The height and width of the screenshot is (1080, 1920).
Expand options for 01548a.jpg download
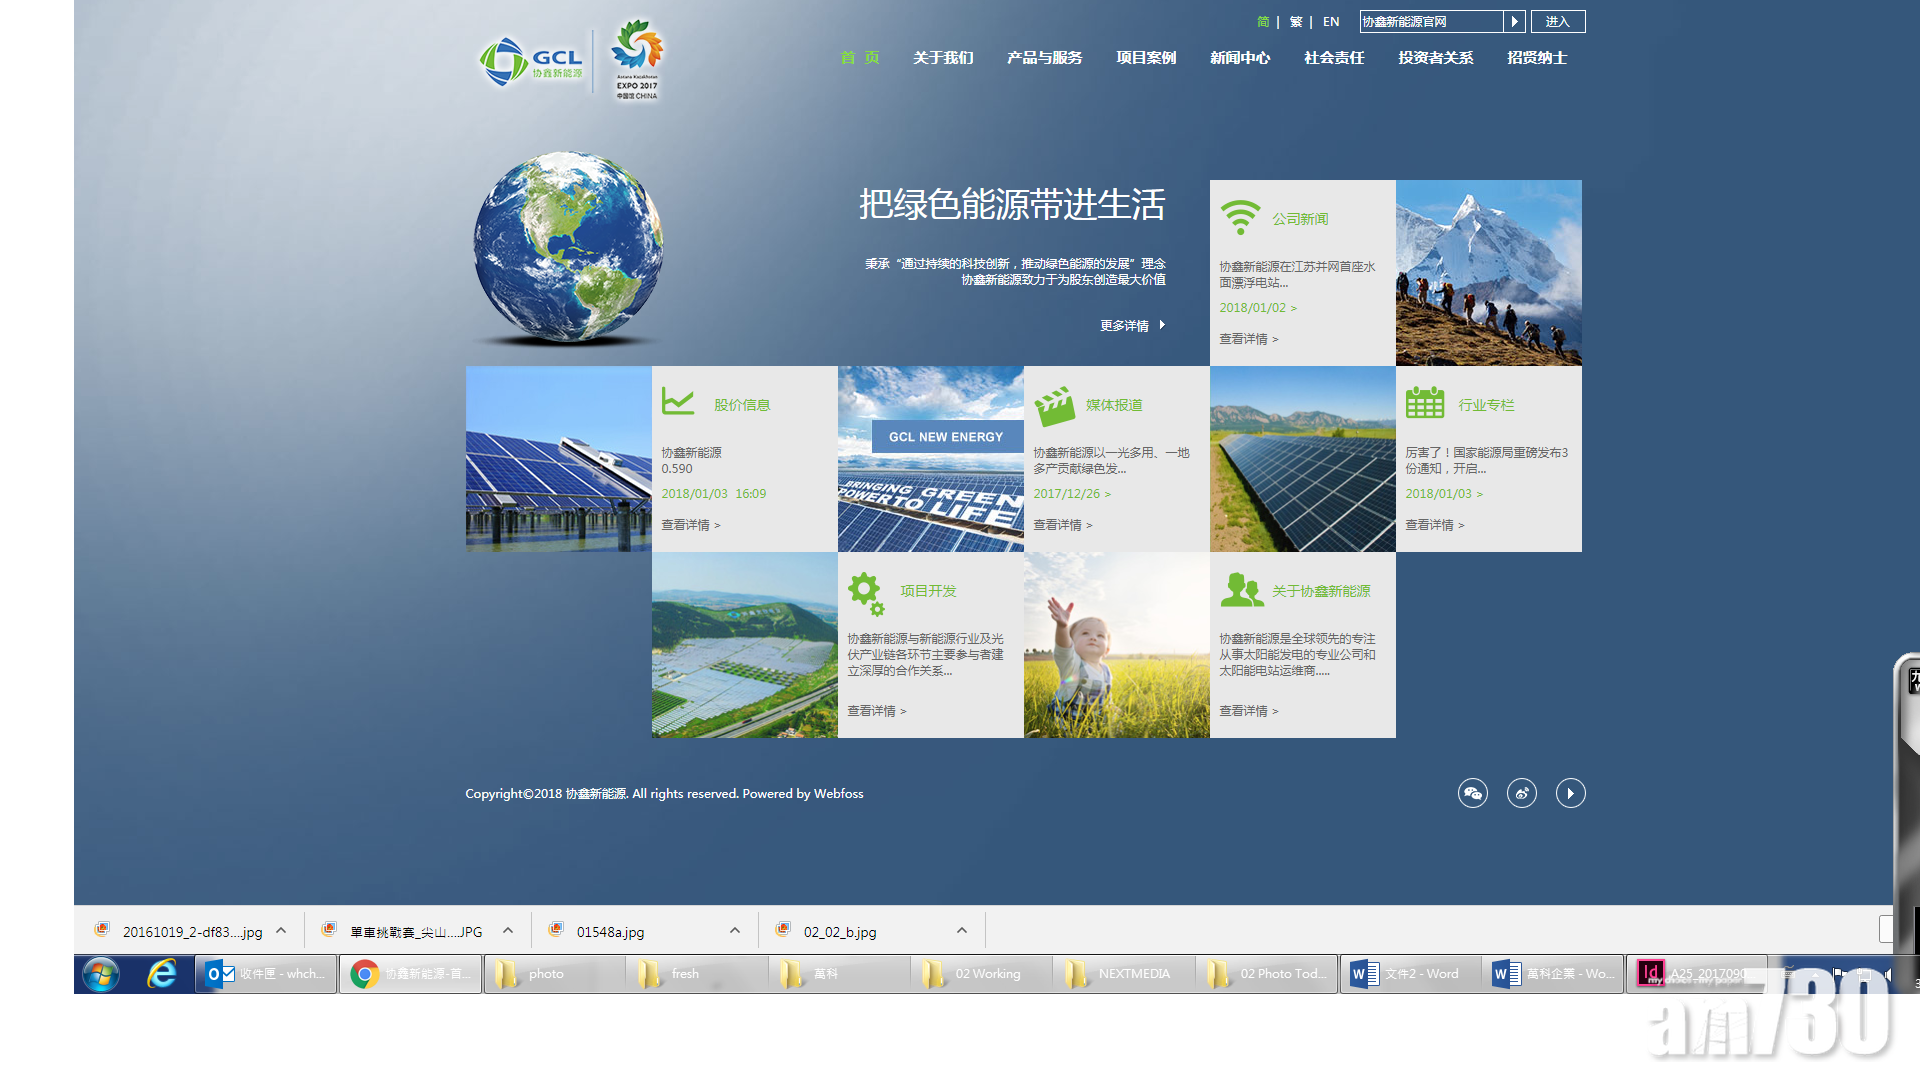click(x=735, y=931)
